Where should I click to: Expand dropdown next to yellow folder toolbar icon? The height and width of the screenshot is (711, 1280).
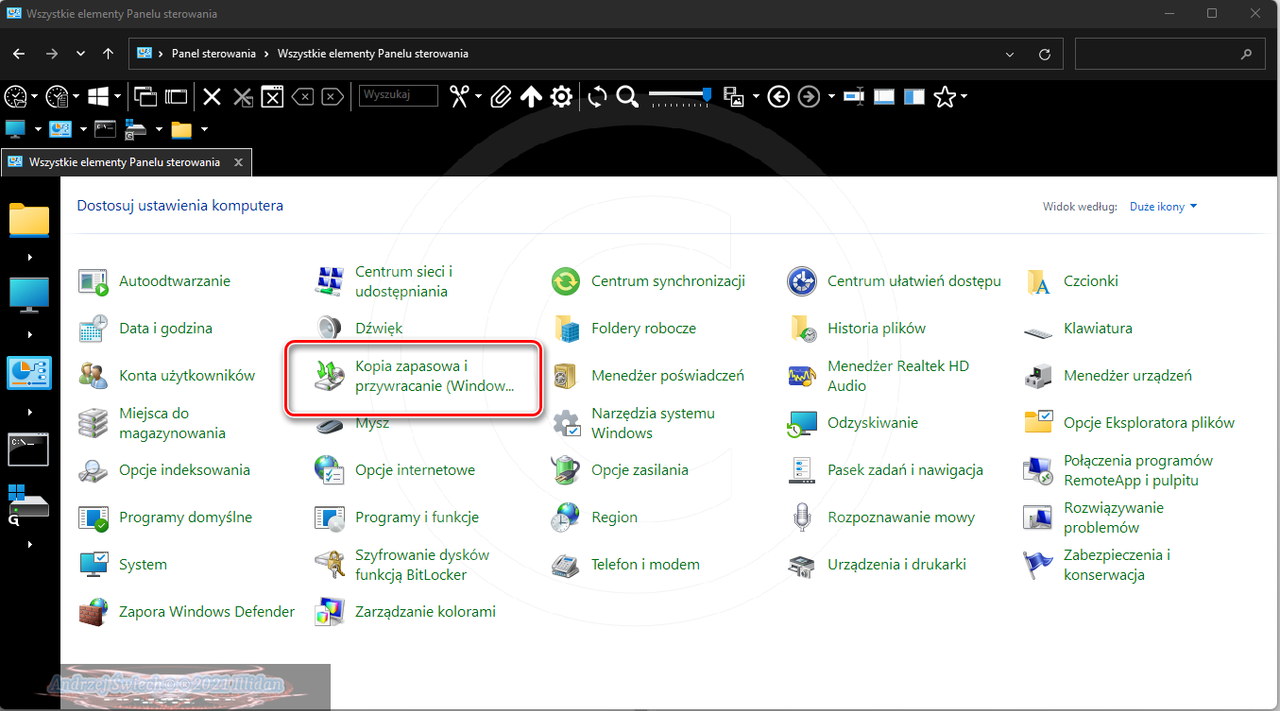204,129
